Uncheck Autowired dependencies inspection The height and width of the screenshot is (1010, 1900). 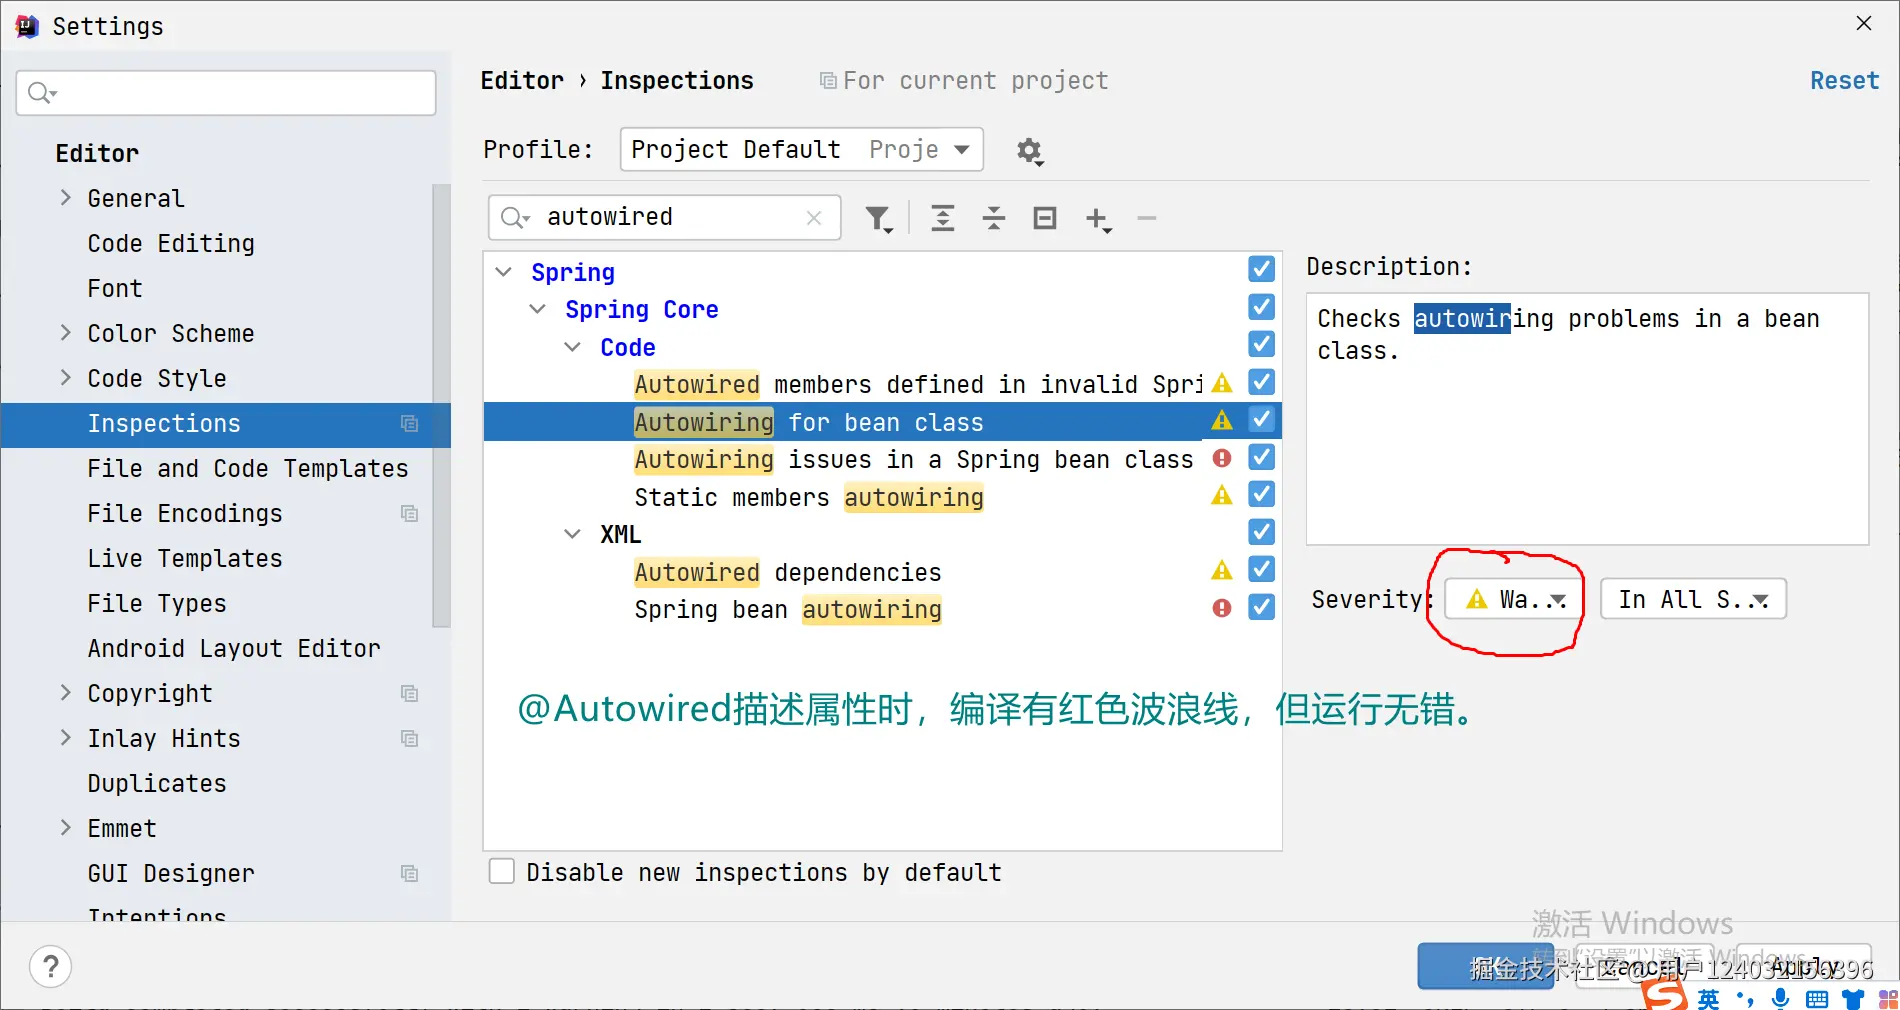1262,569
